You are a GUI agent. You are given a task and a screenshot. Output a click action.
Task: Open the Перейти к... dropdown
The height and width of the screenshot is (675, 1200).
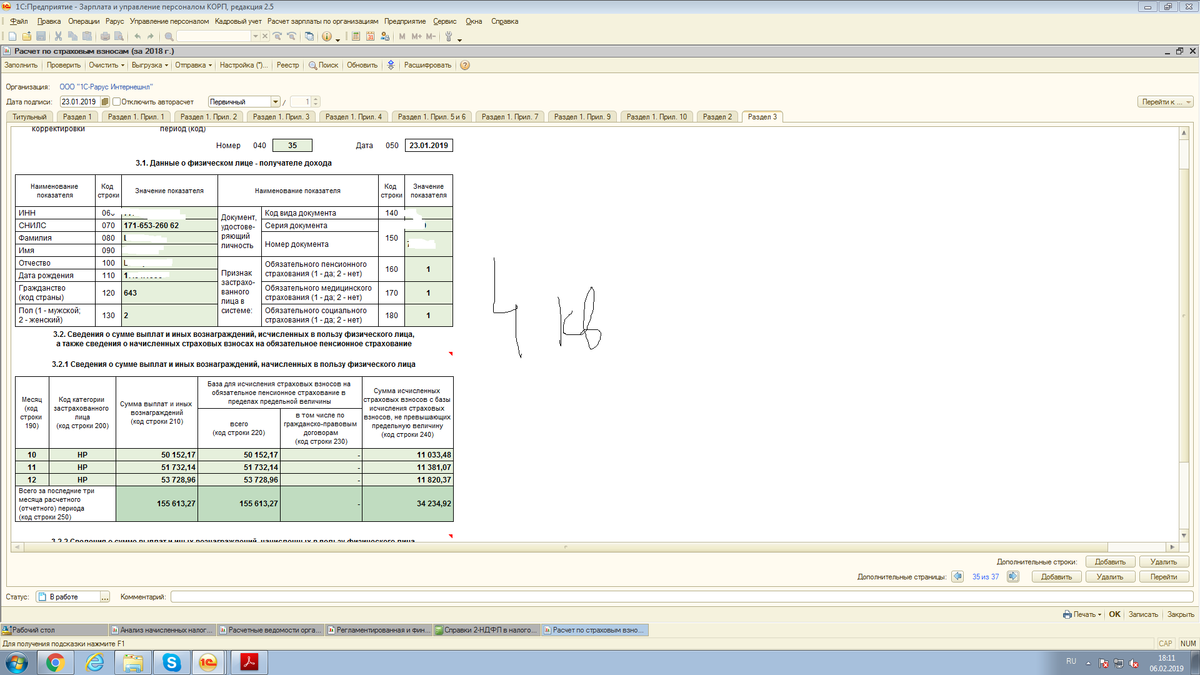tap(1166, 101)
